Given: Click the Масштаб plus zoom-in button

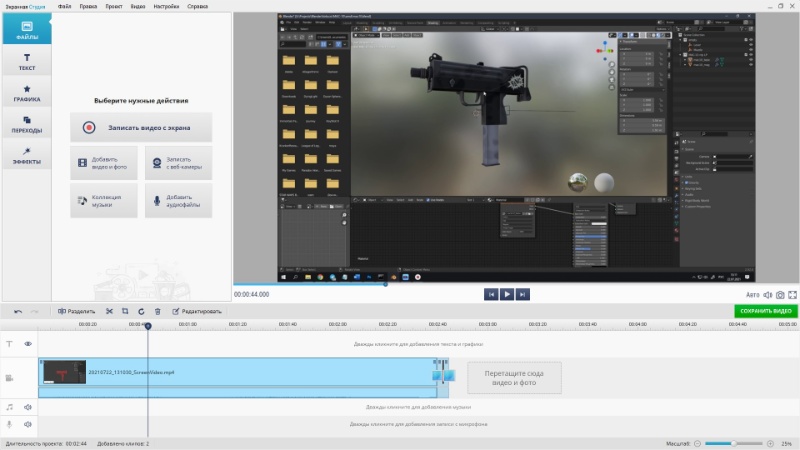Looking at the screenshot, I should pos(770,444).
